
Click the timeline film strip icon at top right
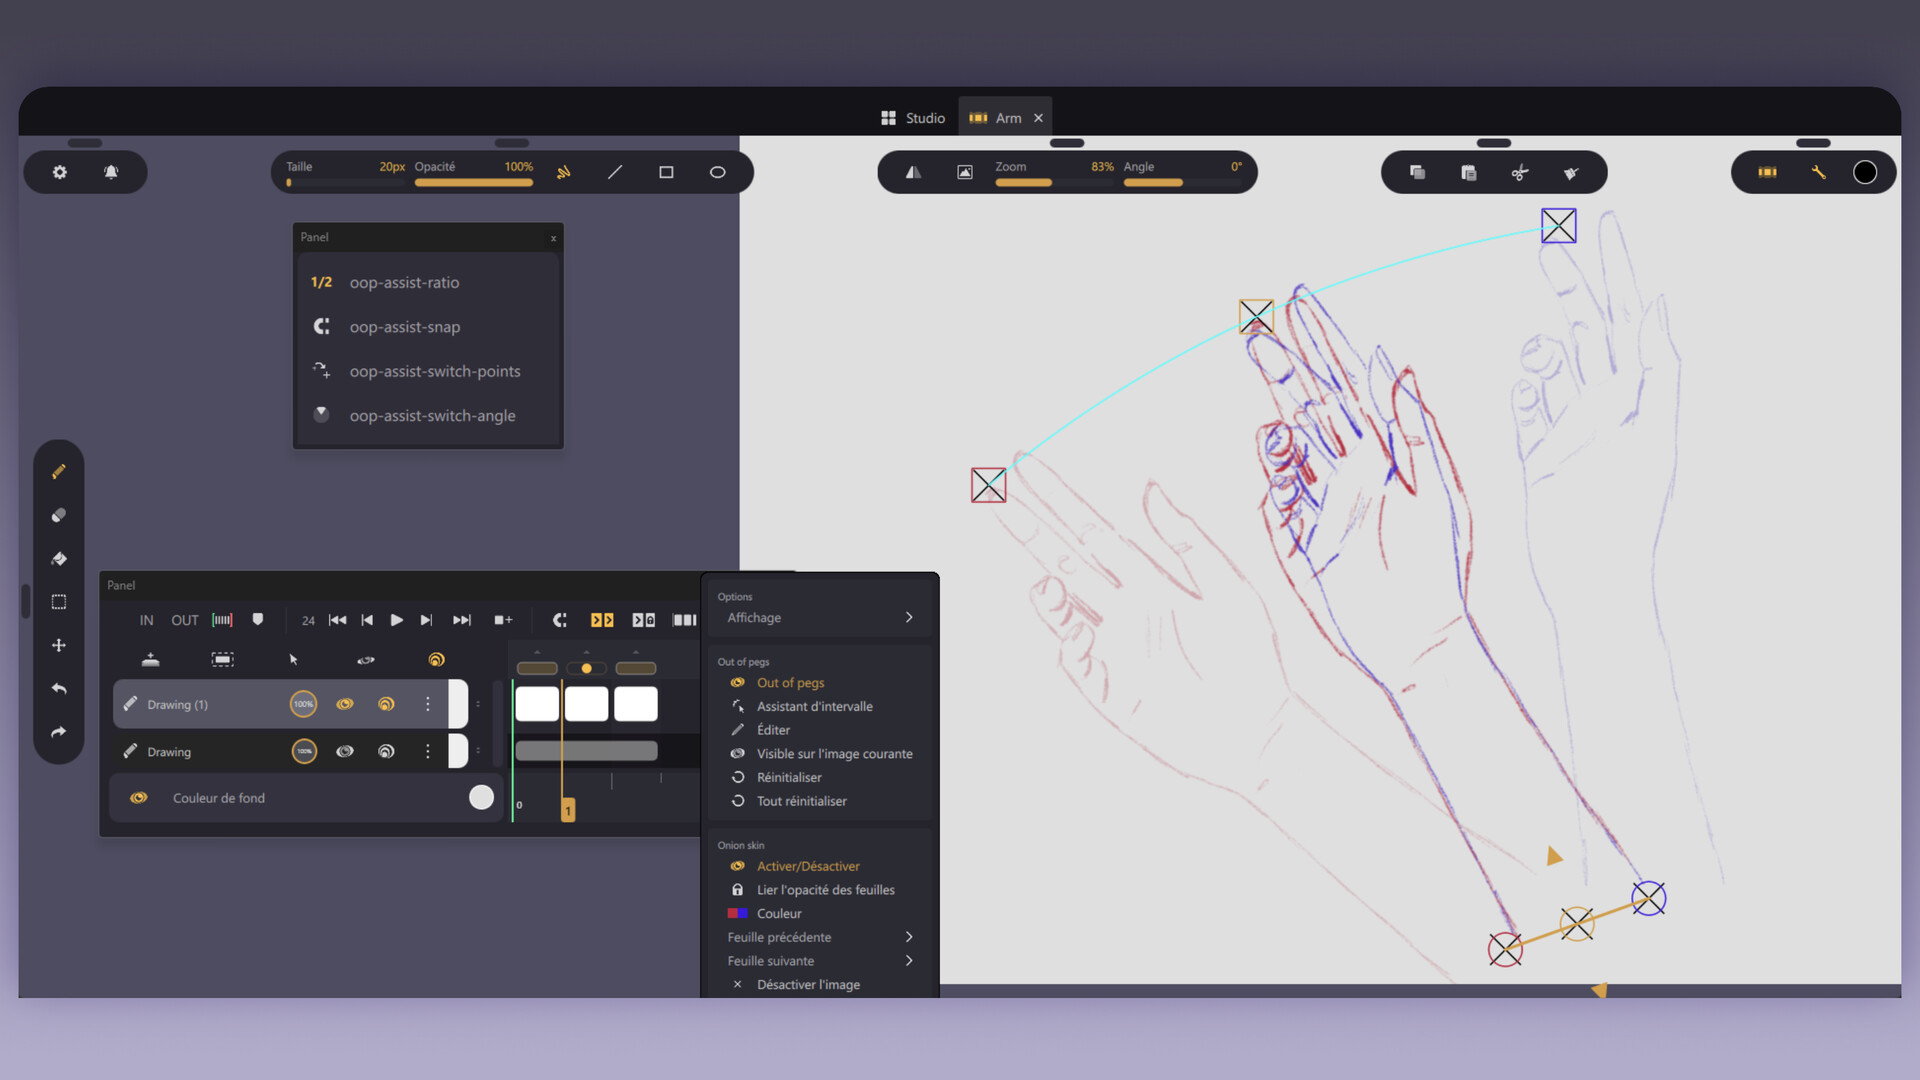tap(1767, 172)
